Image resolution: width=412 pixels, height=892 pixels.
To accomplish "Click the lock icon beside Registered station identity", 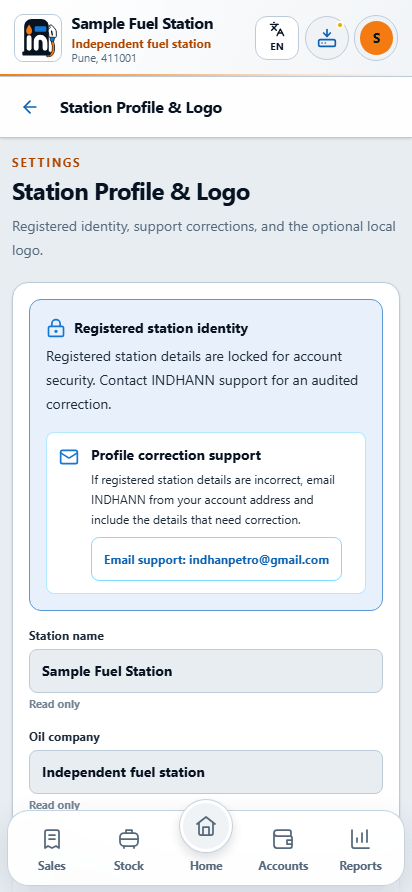I will (x=55, y=328).
